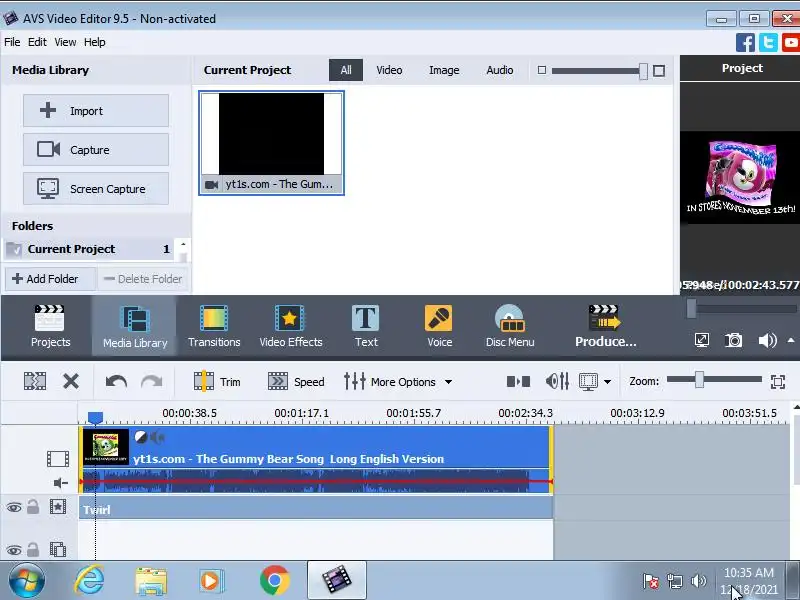Adjust the preview playback position slider

[x=691, y=309]
